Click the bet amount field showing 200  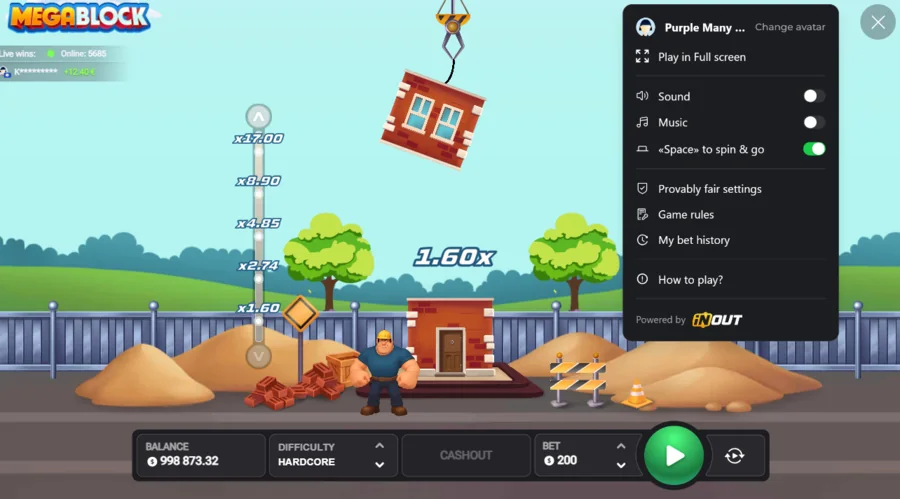click(567, 461)
